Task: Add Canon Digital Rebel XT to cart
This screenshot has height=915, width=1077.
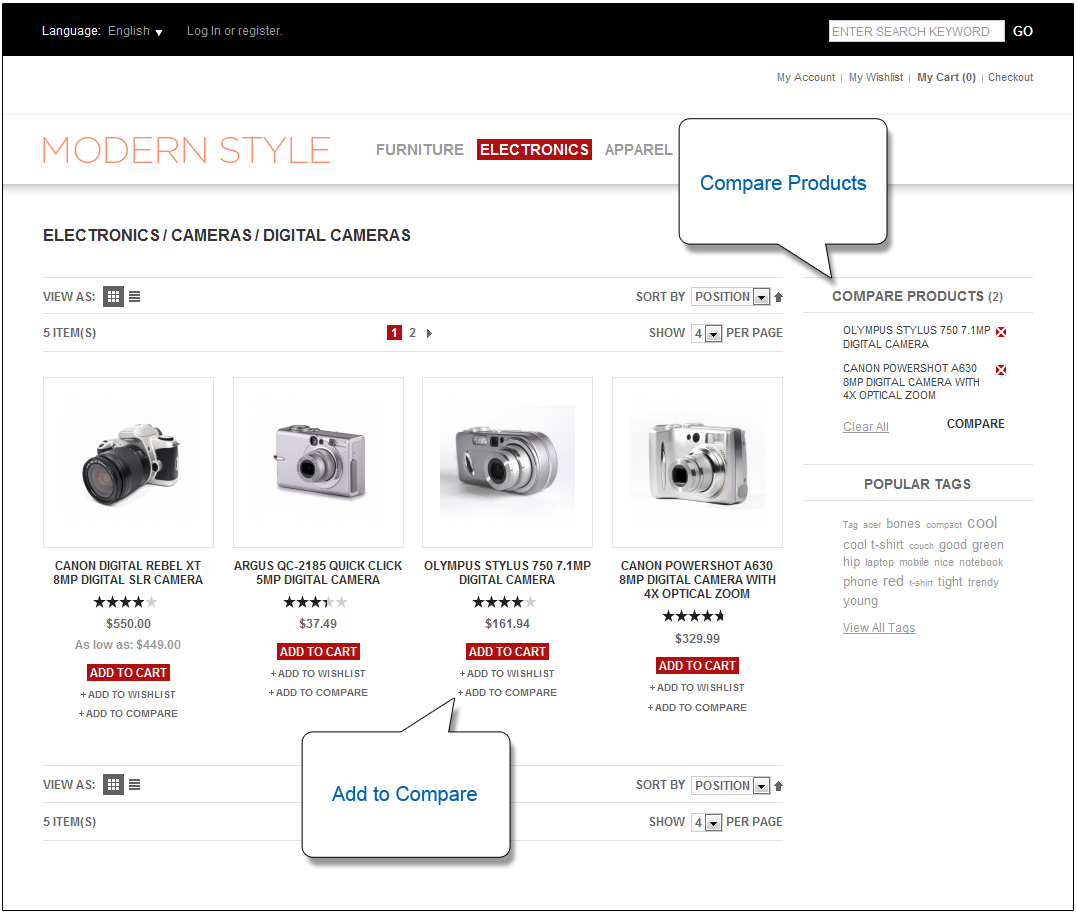Action: point(128,673)
